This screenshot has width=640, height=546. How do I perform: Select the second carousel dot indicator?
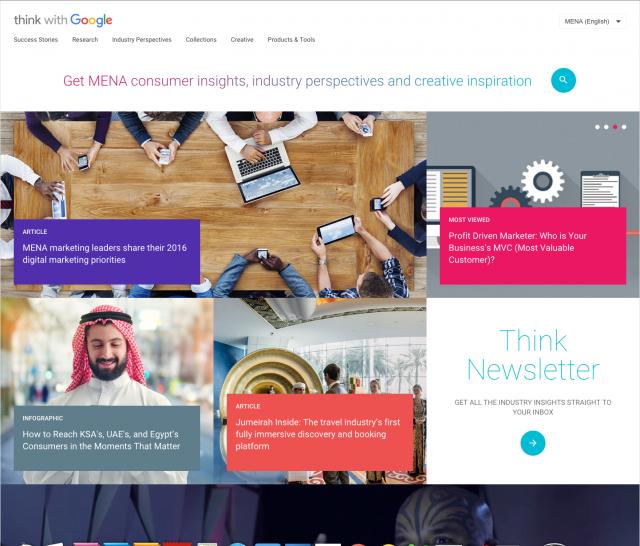606,127
